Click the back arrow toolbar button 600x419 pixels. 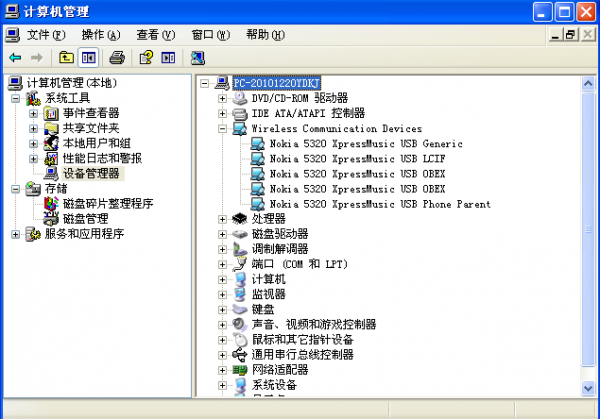click(x=15, y=57)
